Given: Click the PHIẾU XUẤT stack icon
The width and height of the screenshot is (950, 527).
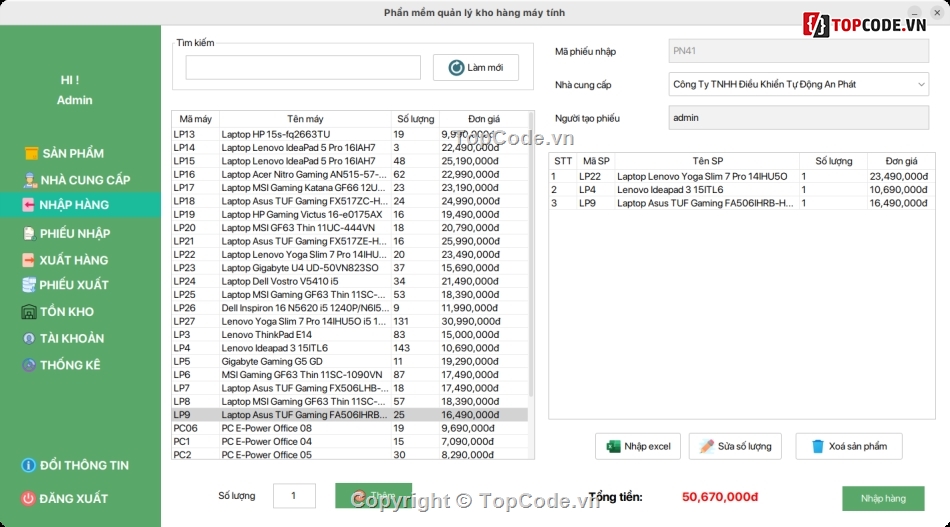Looking at the screenshot, I should tap(28, 285).
